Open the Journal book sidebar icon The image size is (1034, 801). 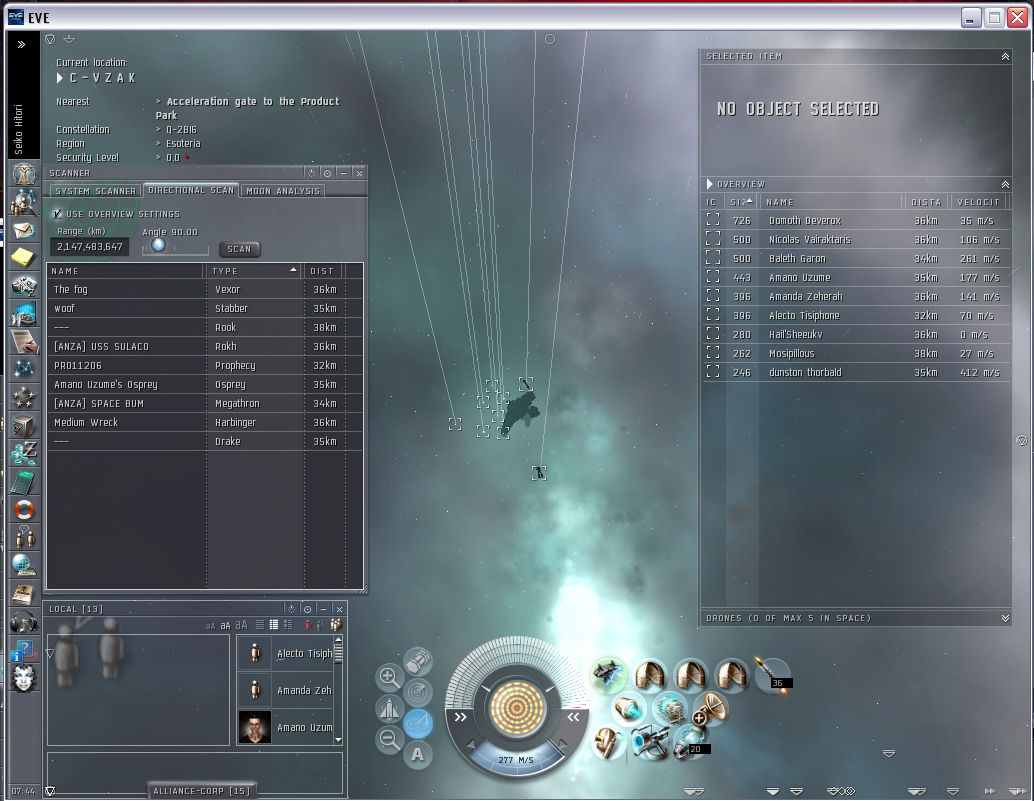click(x=24, y=593)
